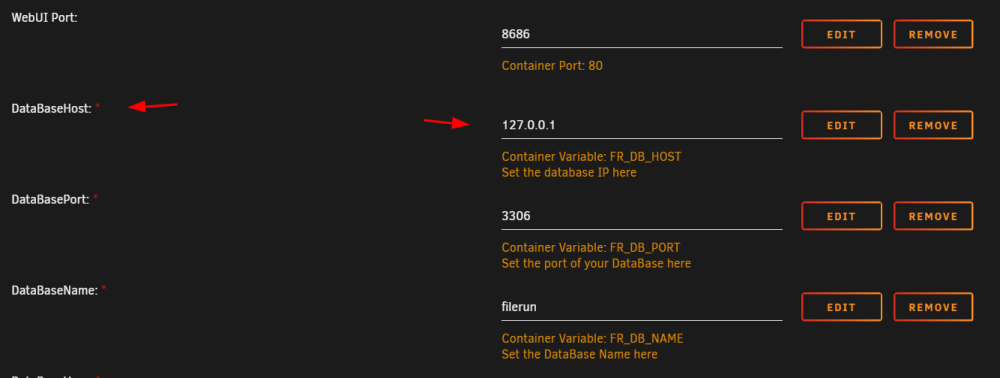Screen dimensions: 1000x378
Task: Click the Container Port: 80 description
Action: click(552, 66)
